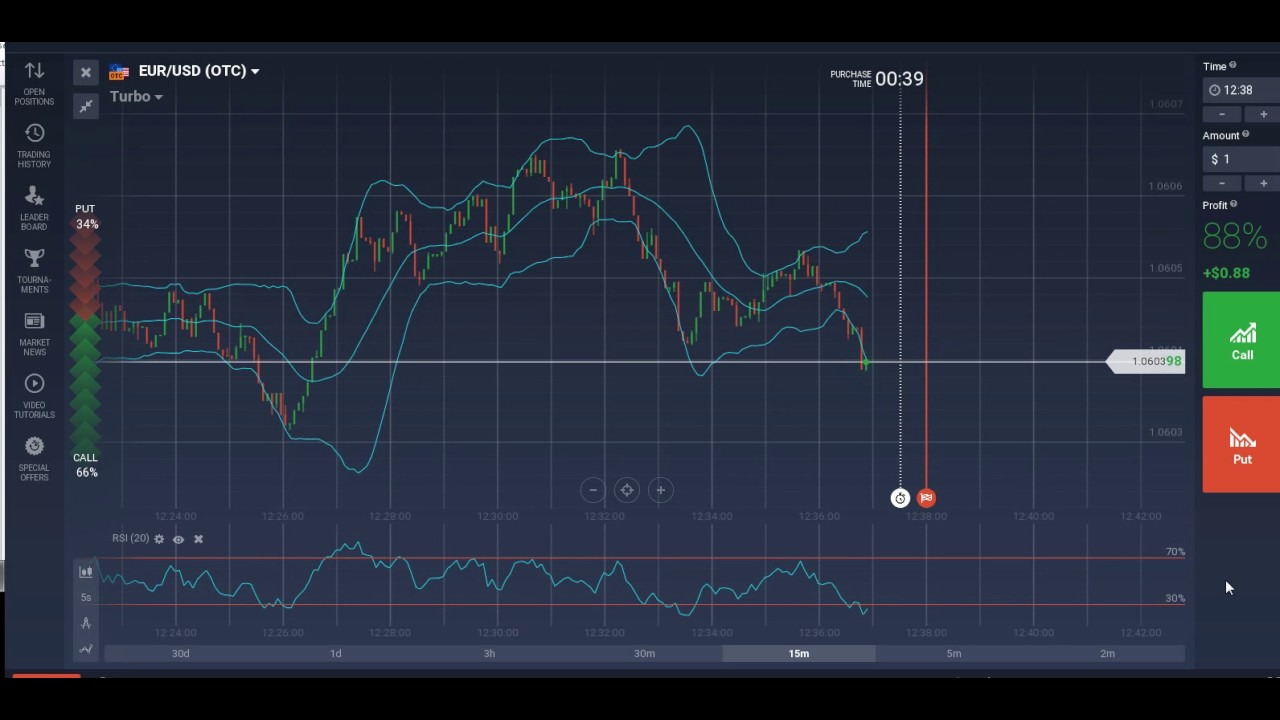The image size is (1280, 720).
Task: Click the EUR/USD flag icon
Action: coord(119,72)
